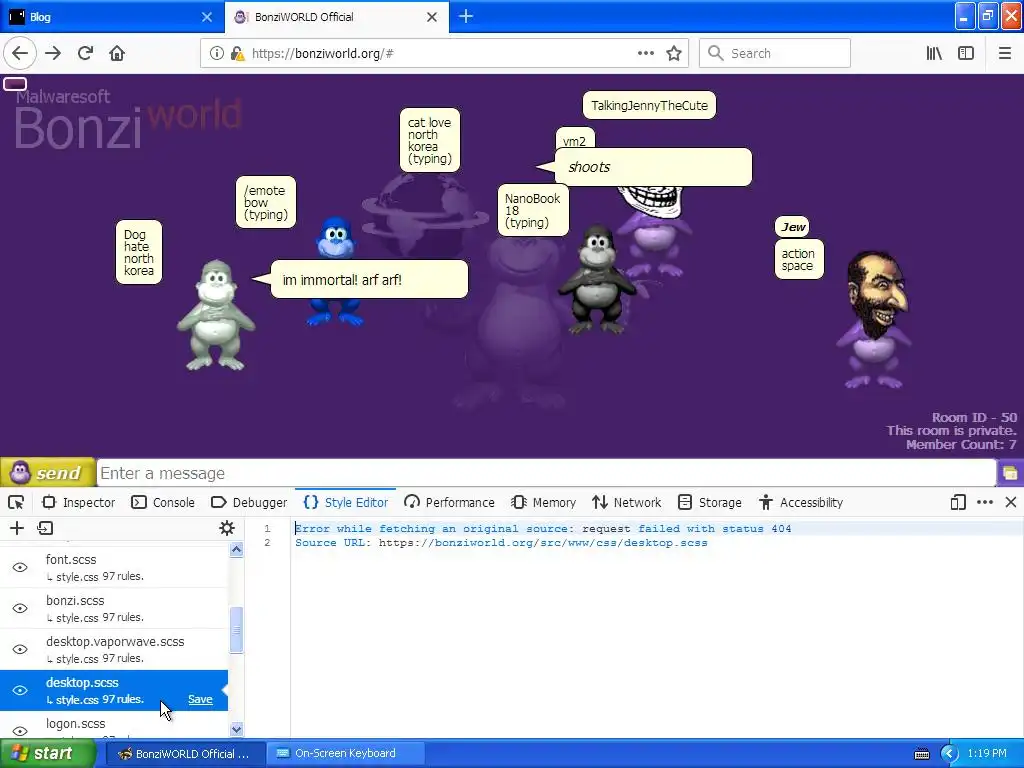Click the Bonzi icon on the right of message bar
The width and height of the screenshot is (1024, 768).
pos(1010,473)
